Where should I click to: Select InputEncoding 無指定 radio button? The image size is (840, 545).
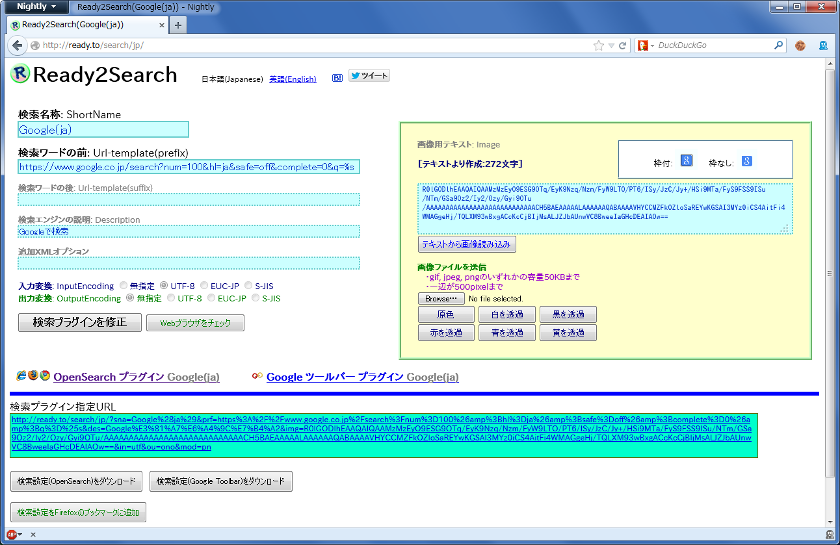pyautogui.click(x=124, y=286)
